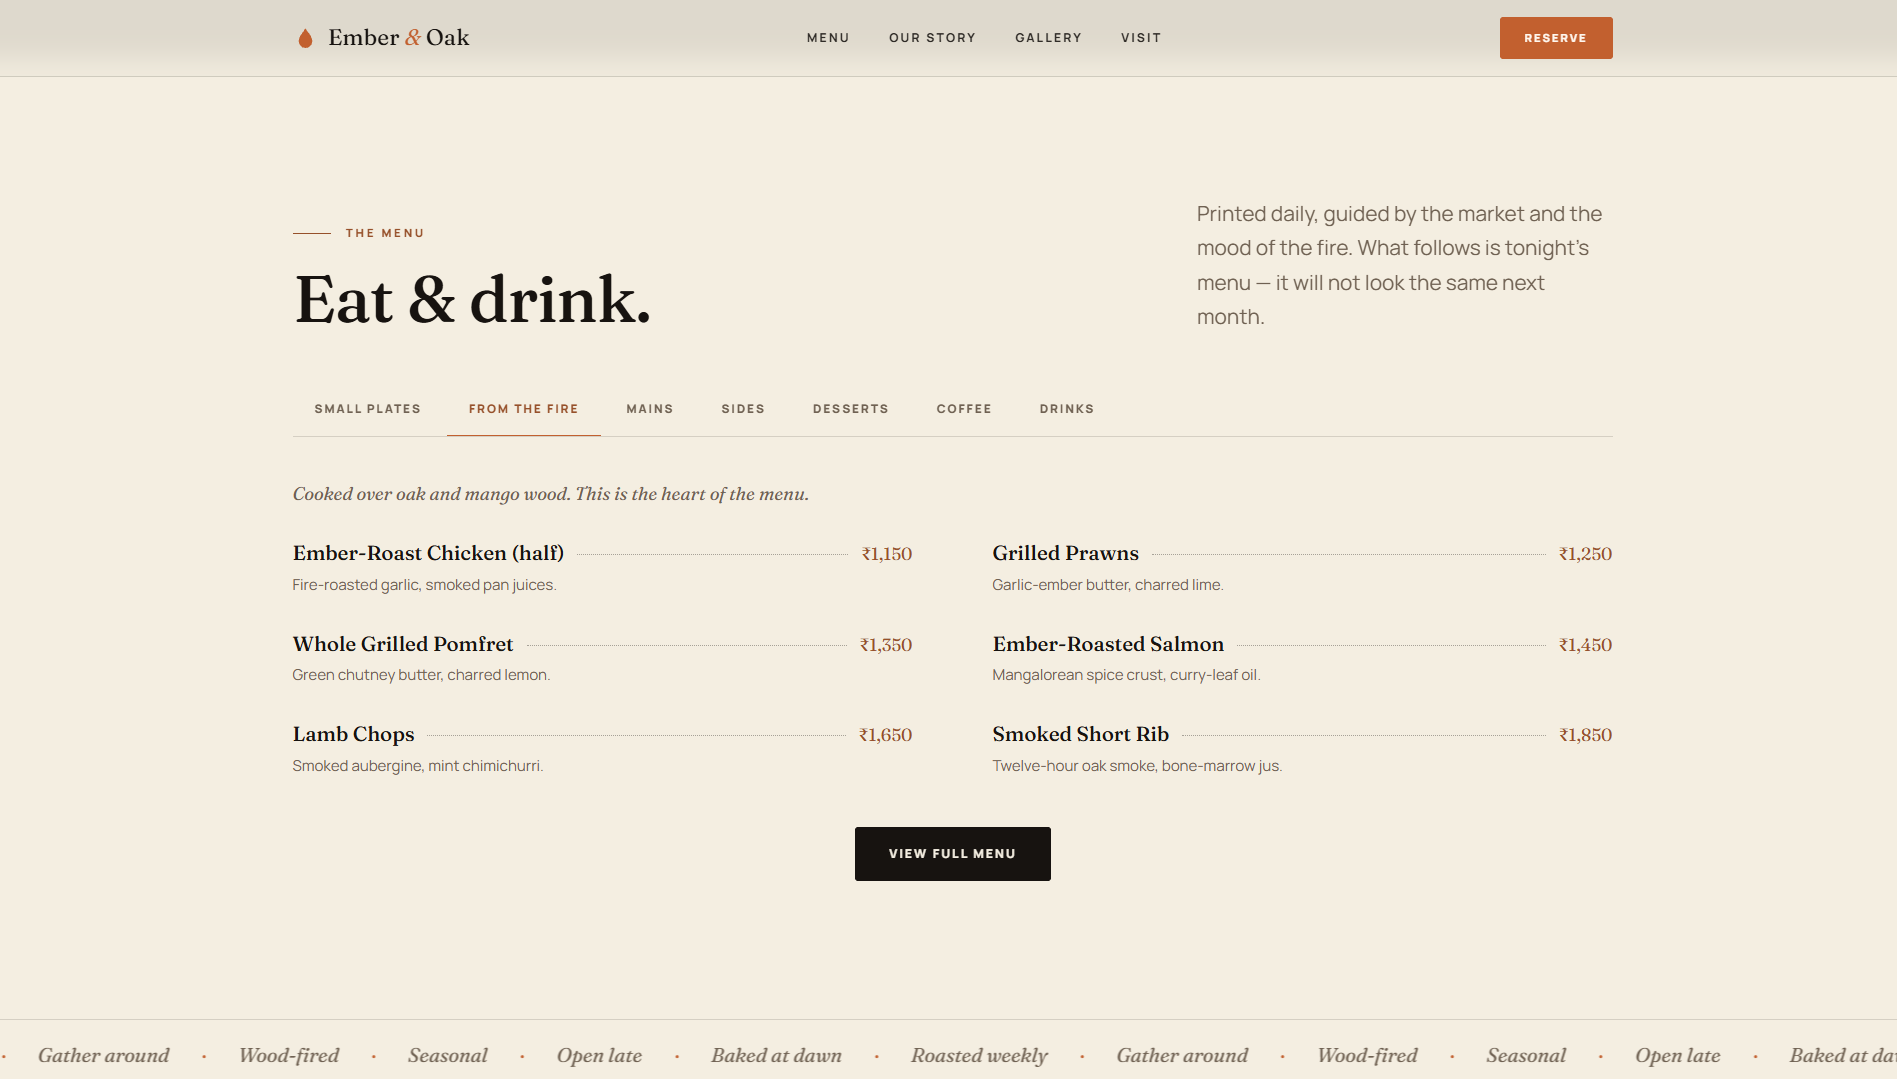Click the 'Cooked over oak and mango wood' tagline
The height and width of the screenshot is (1079, 1897).
pyautogui.click(x=551, y=494)
